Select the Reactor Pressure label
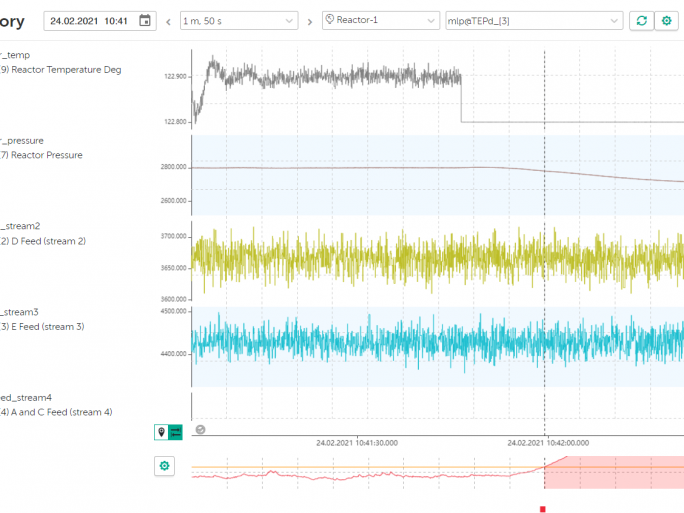The image size is (684, 513). point(47,155)
